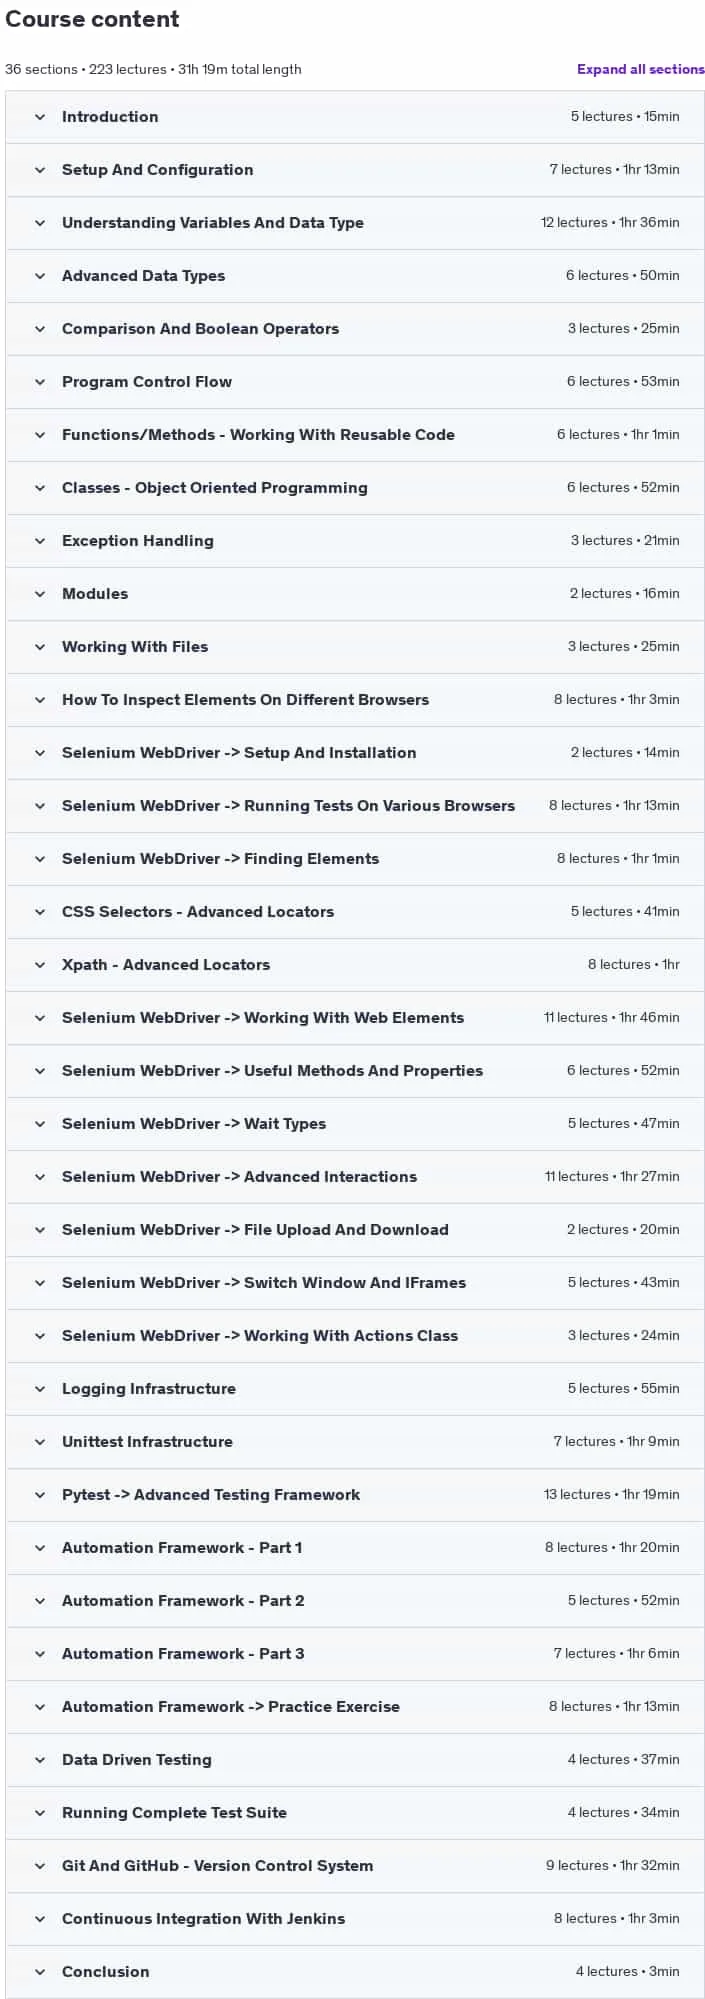Expand Advanced Data Types chevron icon

(40, 276)
